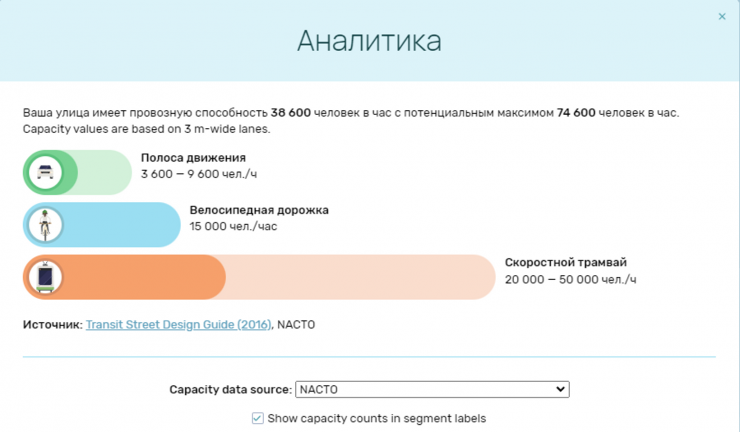
Task: Click the cyclist icon in the blue bar
Action: pyautogui.click(x=43, y=225)
